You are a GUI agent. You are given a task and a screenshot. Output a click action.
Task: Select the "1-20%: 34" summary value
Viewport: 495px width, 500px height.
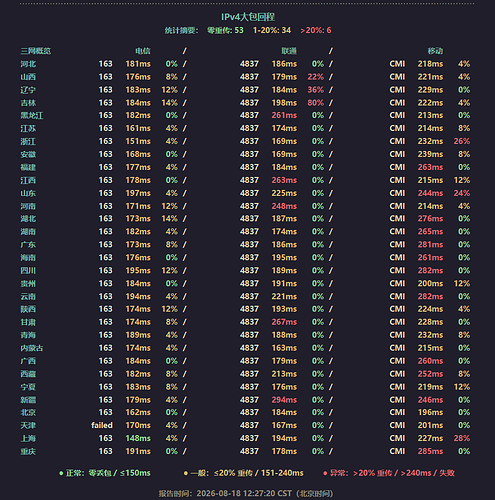[272, 30]
